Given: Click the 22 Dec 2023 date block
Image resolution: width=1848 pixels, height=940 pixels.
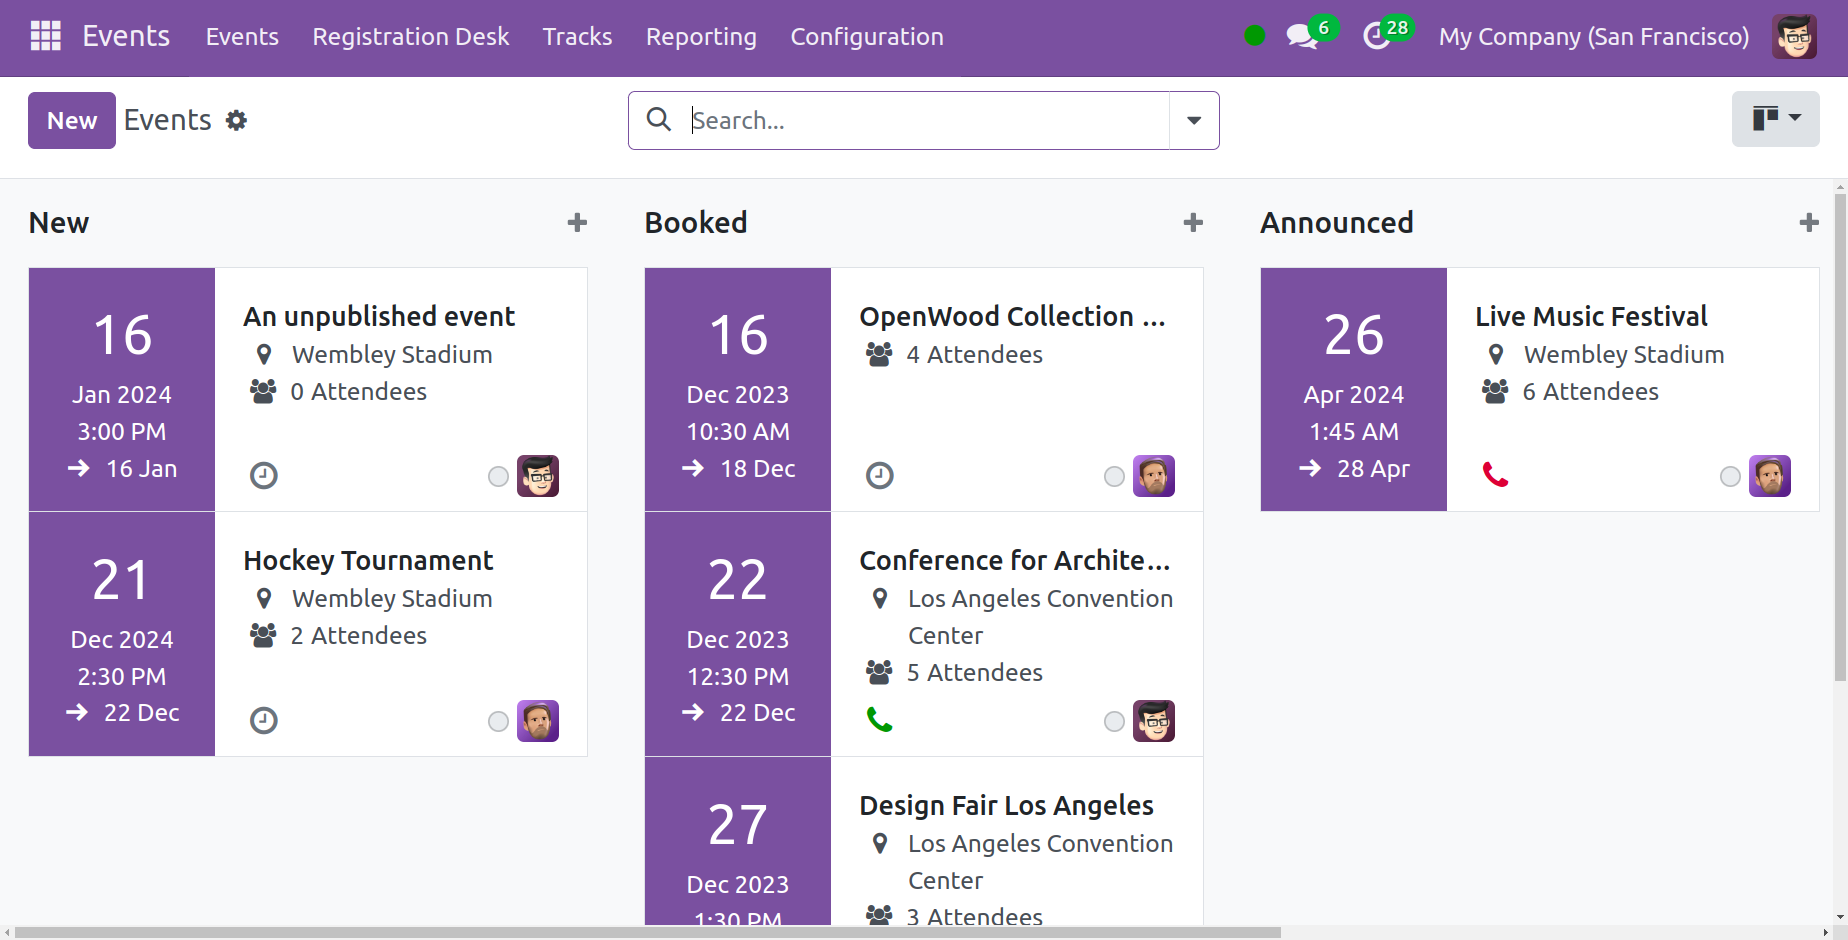Looking at the screenshot, I should click(x=738, y=634).
